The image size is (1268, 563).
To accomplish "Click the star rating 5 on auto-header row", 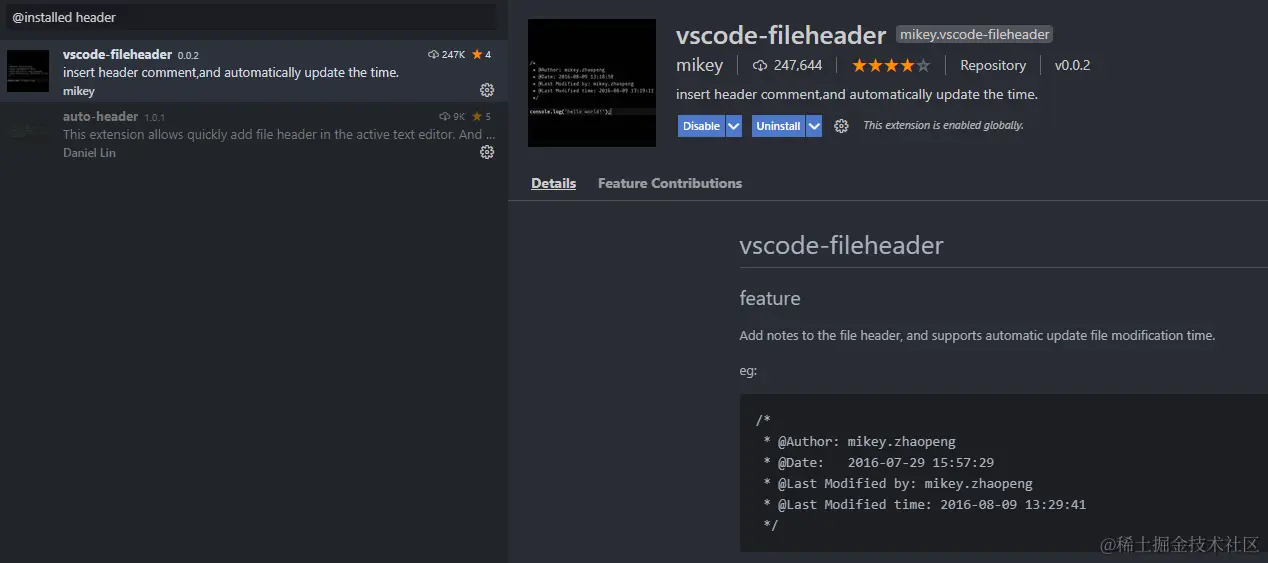I will tap(482, 116).
